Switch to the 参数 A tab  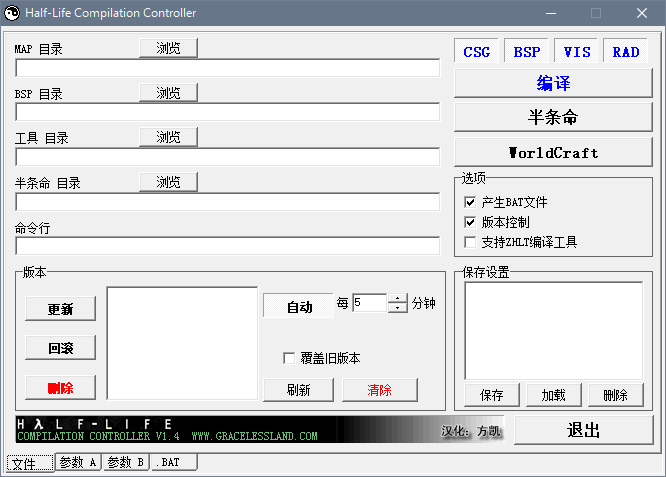78,463
